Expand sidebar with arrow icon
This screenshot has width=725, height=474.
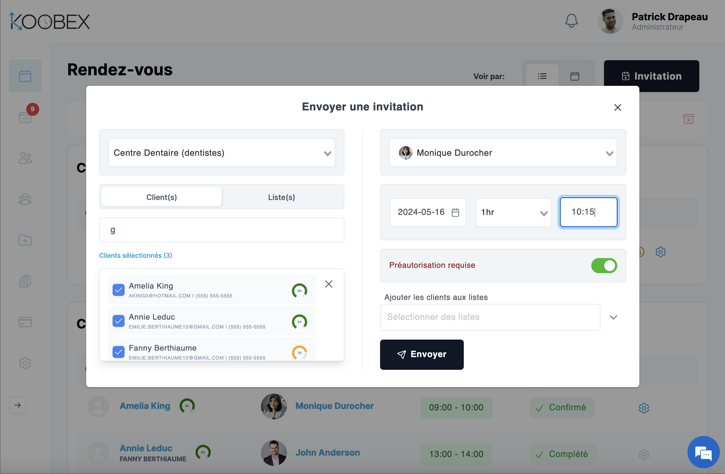(x=18, y=405)
